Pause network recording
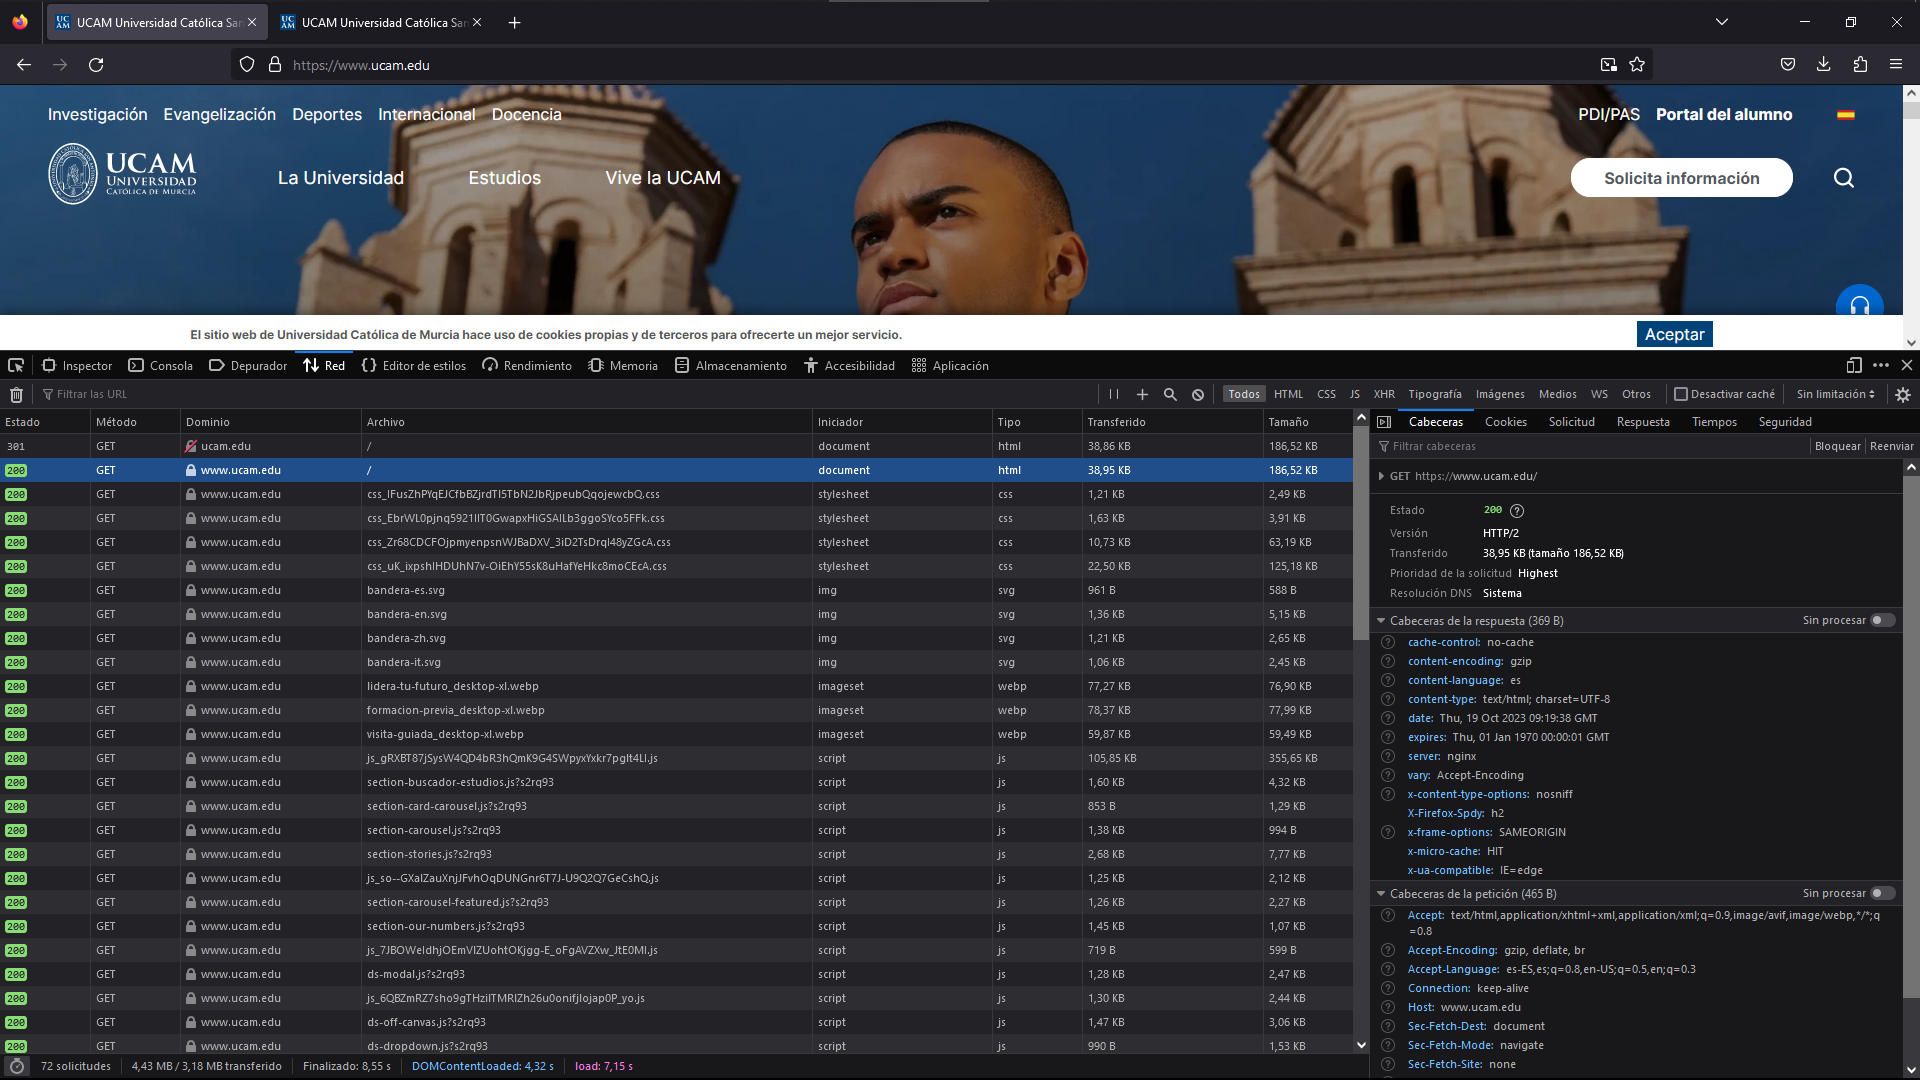Screen dimensions: 1920x1080 (x=1114, y=395)
